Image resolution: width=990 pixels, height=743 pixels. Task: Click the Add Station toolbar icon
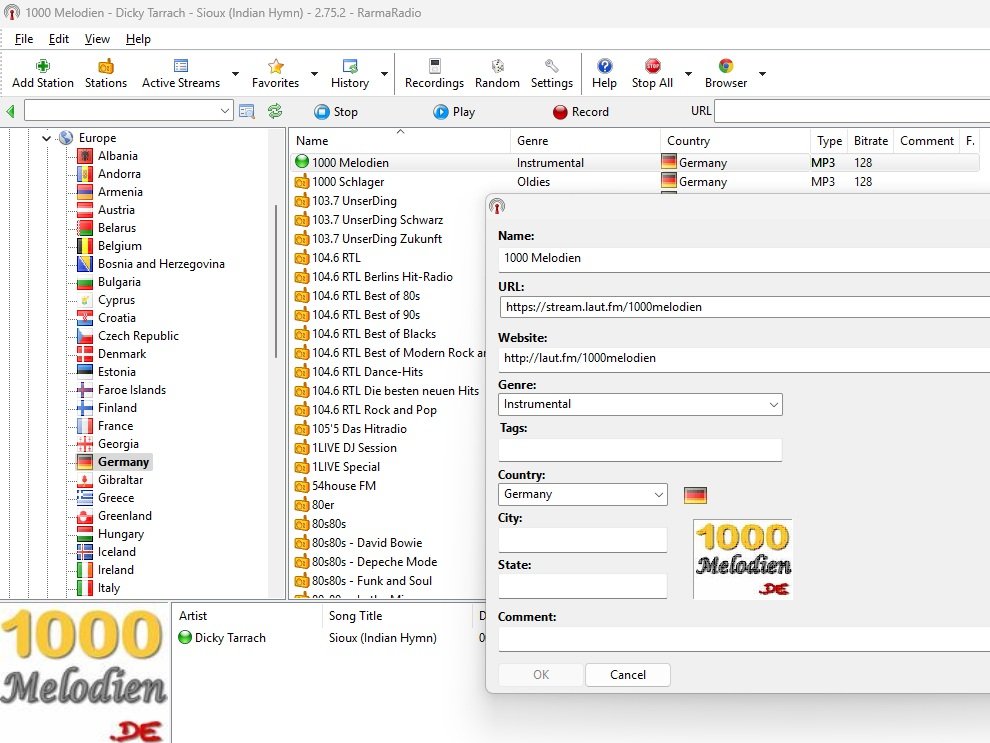[x=43, y=66]
